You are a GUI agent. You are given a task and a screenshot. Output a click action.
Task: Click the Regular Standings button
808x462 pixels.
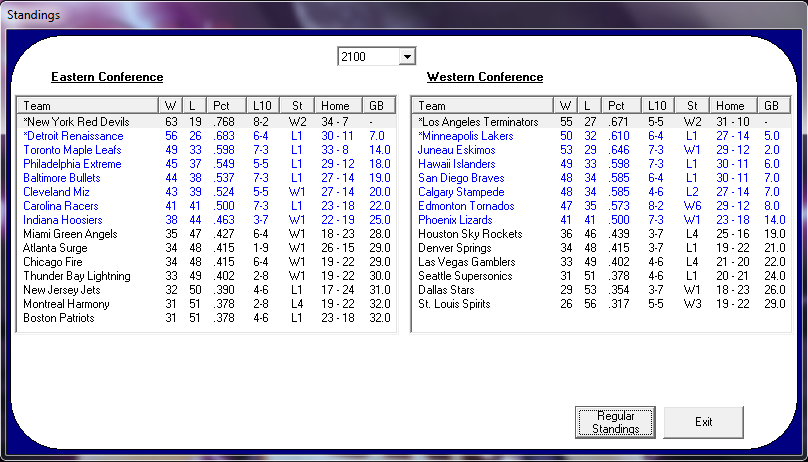coord(616,422)
